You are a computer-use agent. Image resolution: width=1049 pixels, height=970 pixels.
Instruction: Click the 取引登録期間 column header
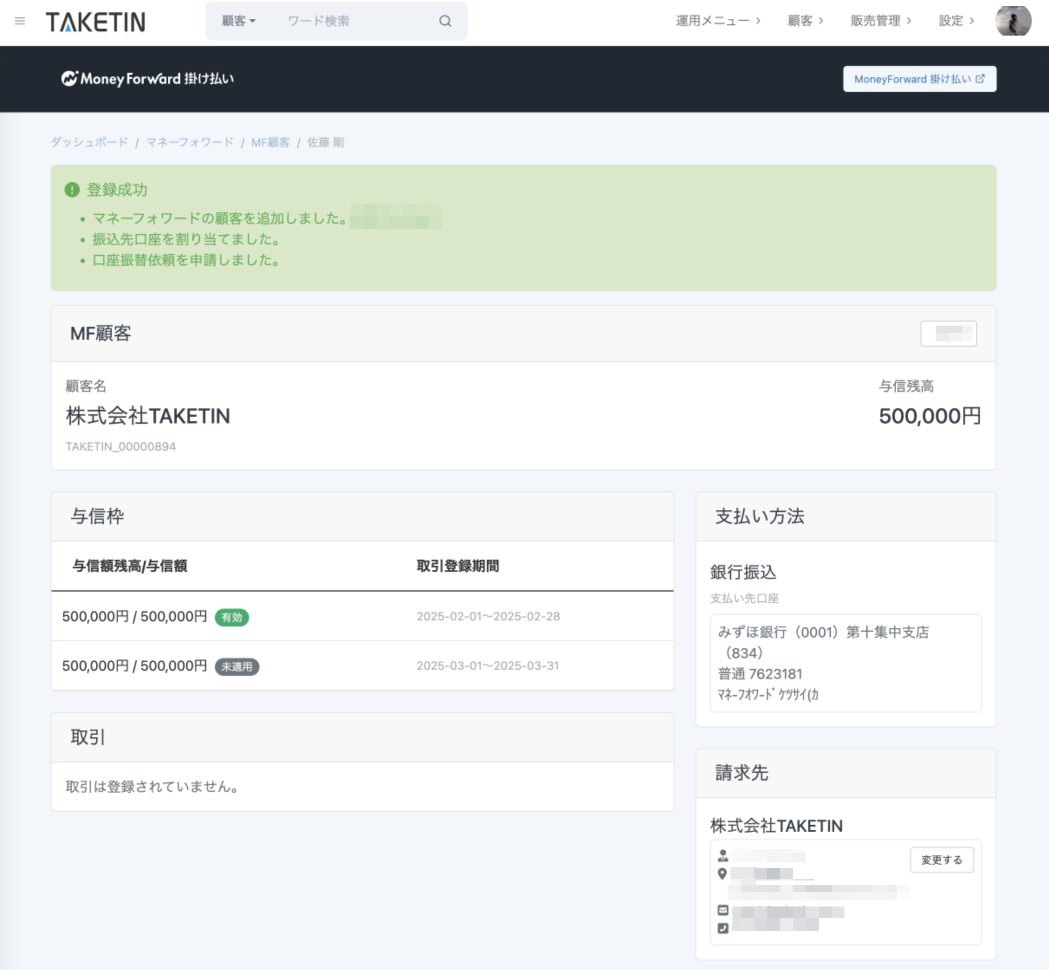coord(458,566)
